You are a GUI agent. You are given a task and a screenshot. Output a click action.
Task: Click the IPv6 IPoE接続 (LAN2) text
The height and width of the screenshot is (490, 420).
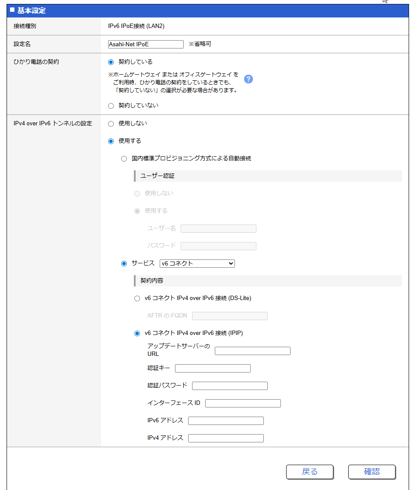click(136, 26)
